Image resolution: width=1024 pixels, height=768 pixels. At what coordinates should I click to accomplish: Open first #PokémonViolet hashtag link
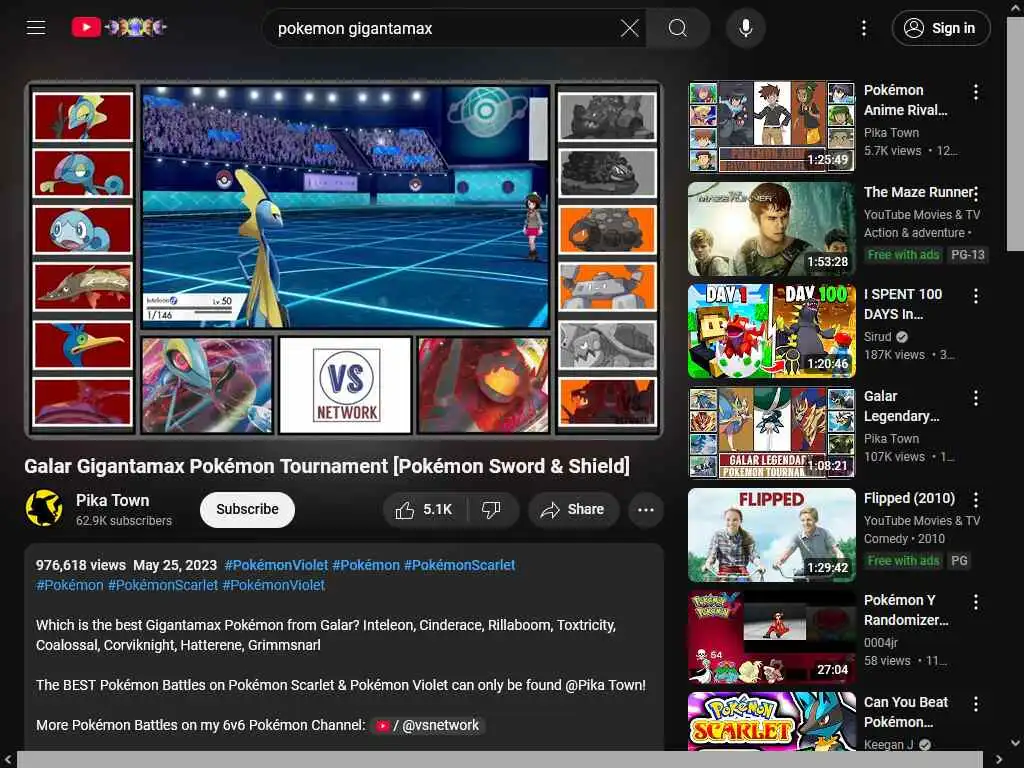click(276, 565)
